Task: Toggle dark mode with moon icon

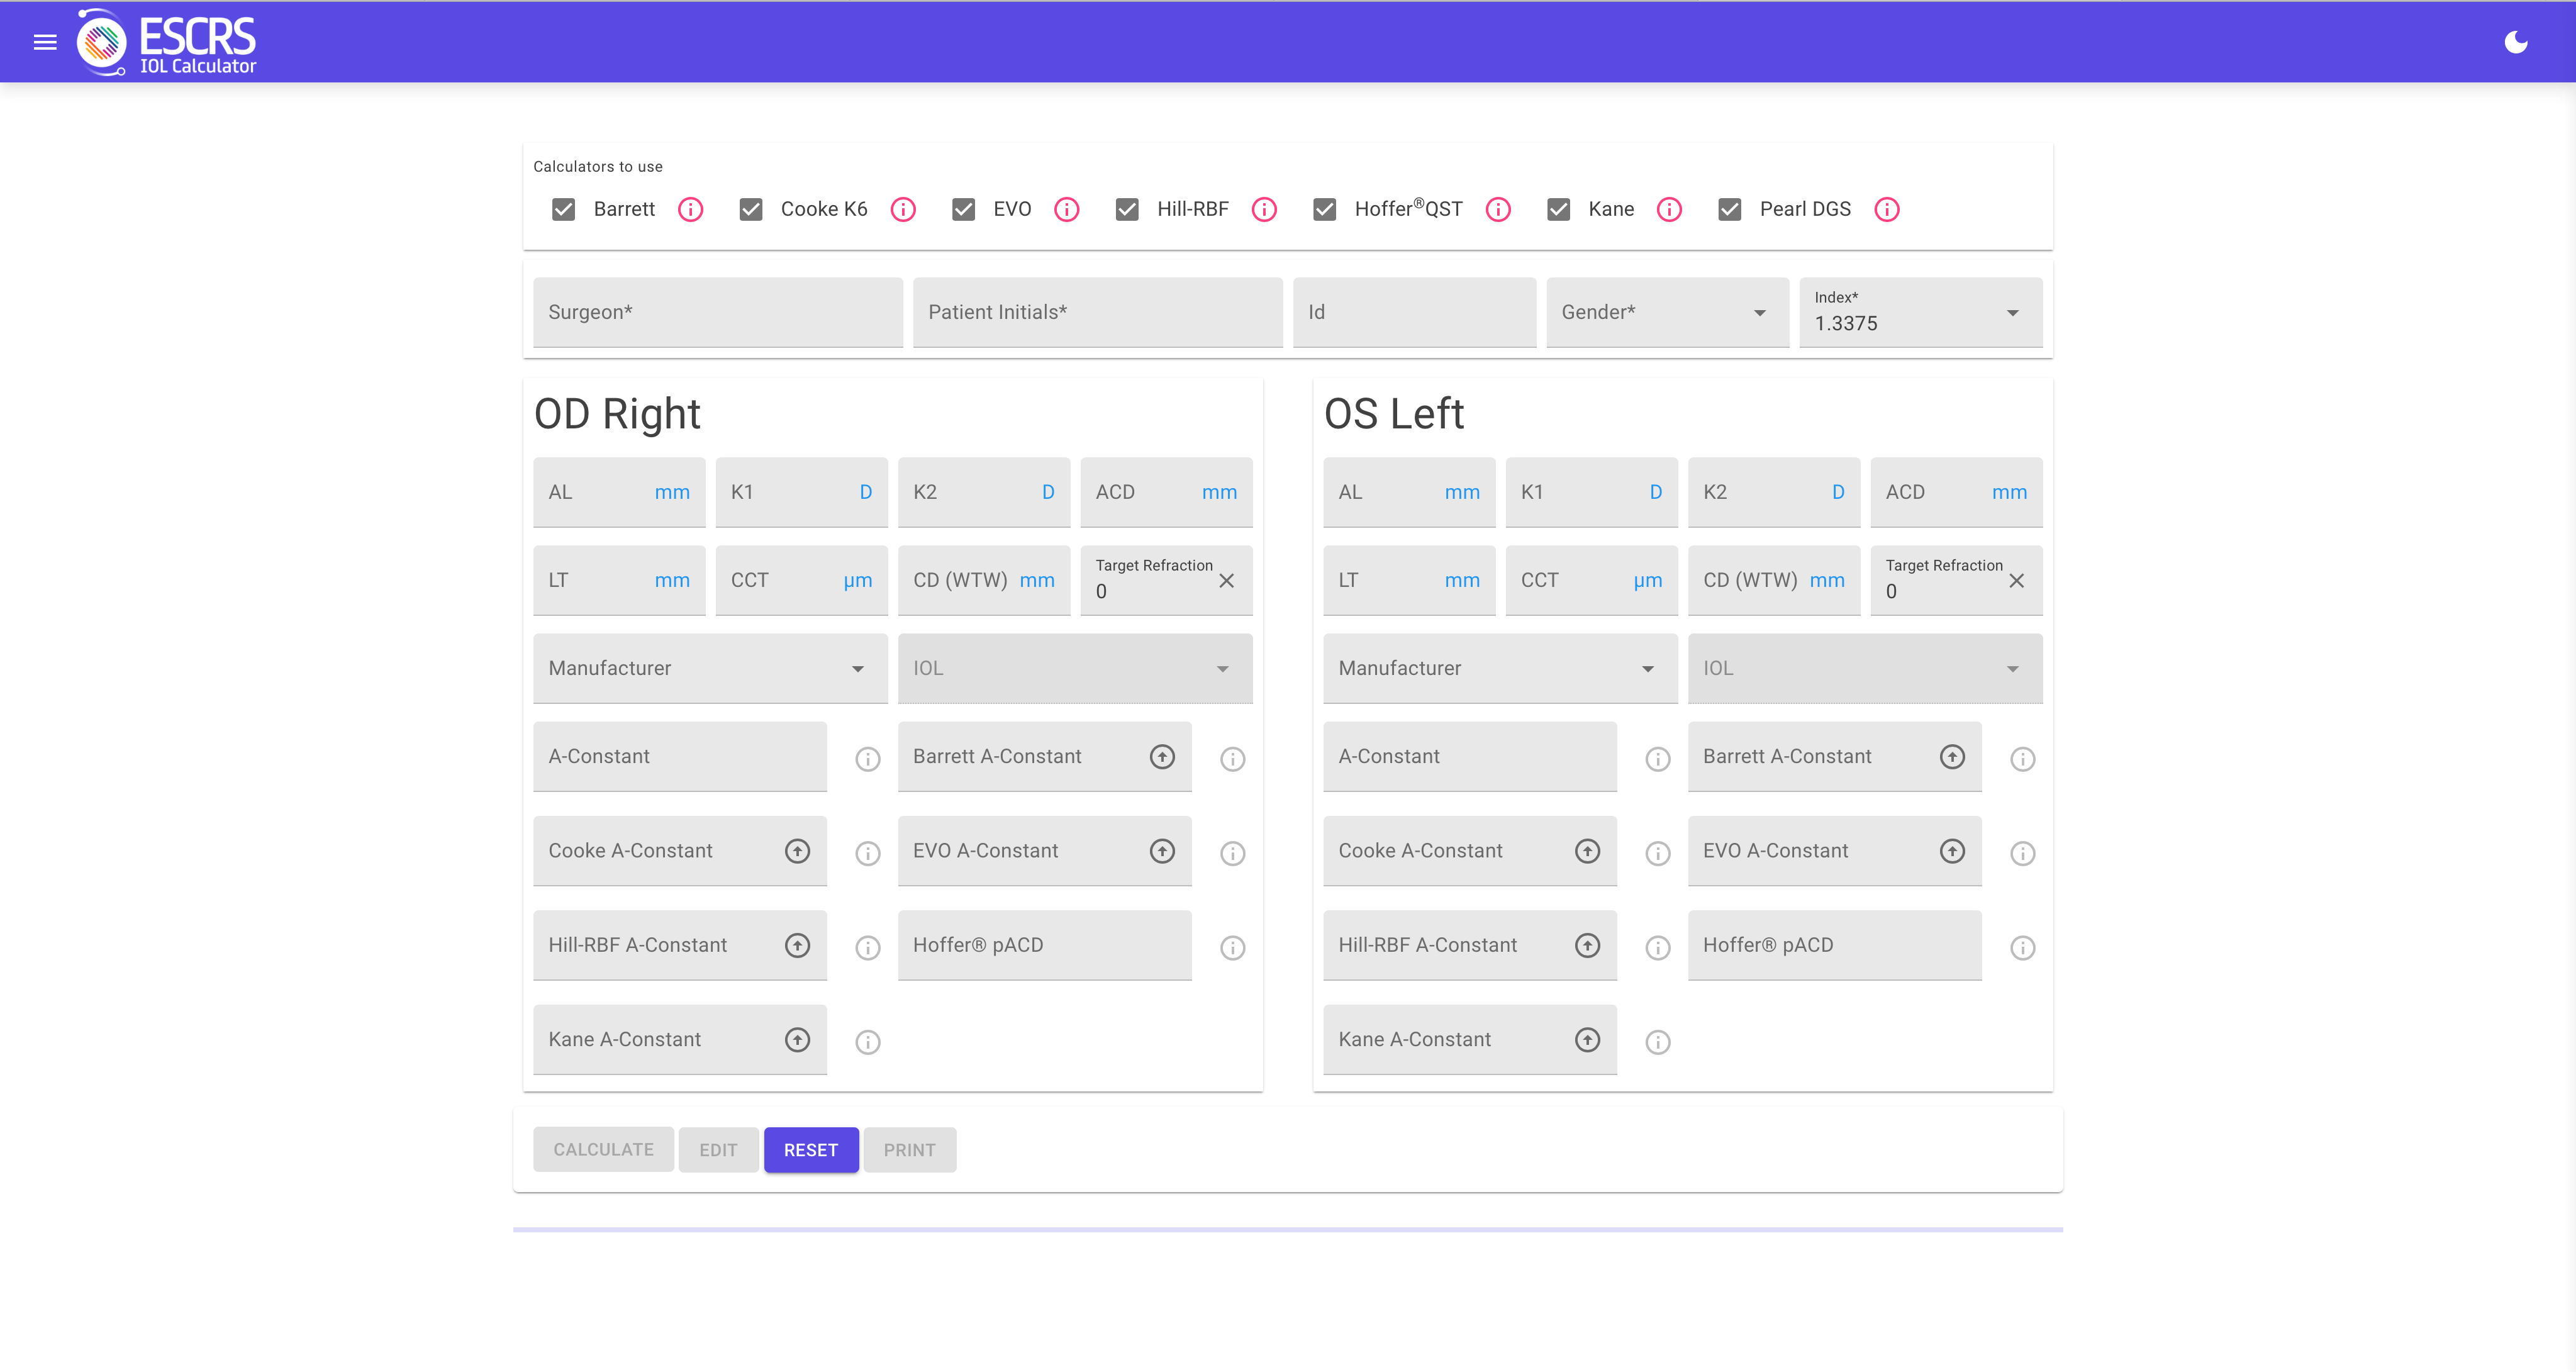Action: click(2515, 42)
